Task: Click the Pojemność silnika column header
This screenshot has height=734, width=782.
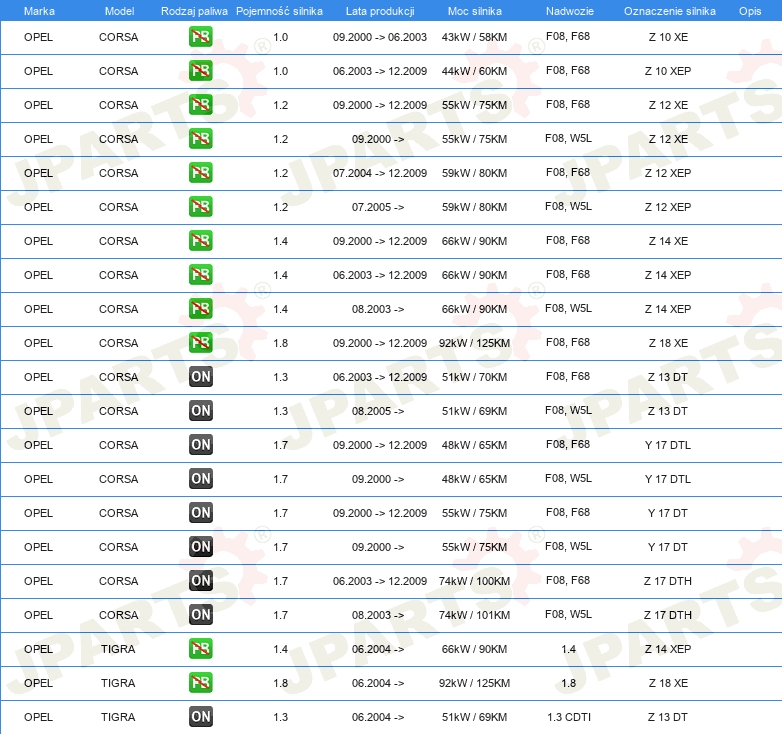Action: coord(279,11)
